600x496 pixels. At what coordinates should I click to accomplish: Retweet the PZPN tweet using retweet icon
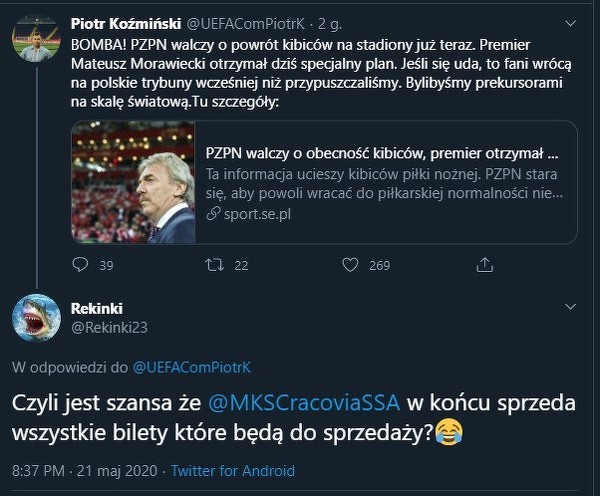212,265
